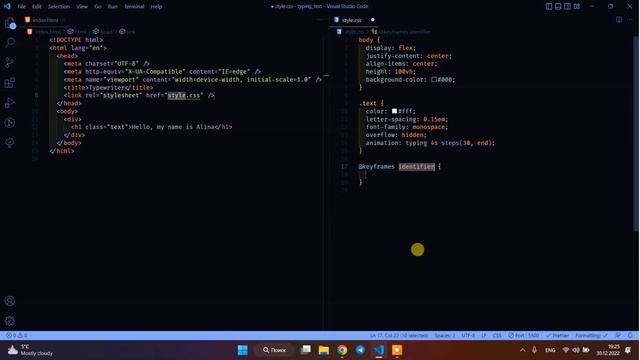
Task: Open the weather widget Mostly cloudy
Action: 30,350
